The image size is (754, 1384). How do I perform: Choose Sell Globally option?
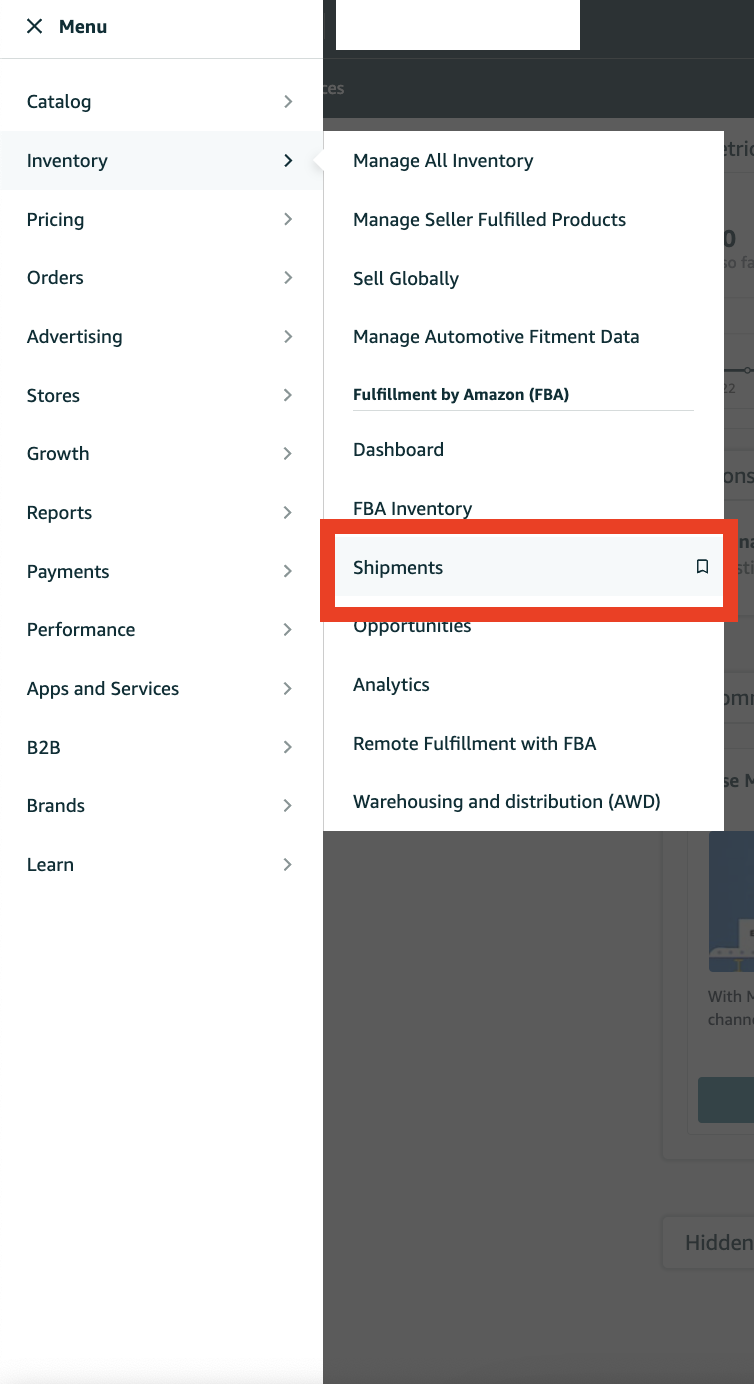406,279
